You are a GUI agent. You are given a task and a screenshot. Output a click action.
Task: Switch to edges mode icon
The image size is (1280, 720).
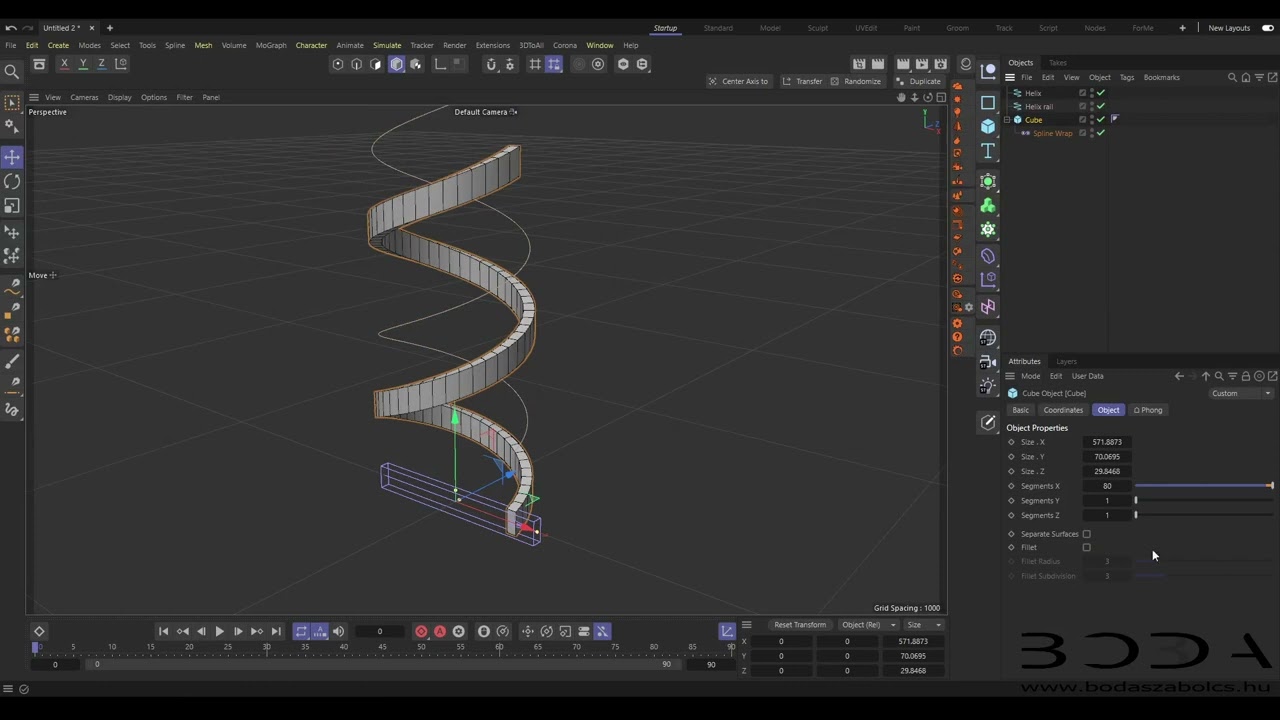(x=357, y=64)
